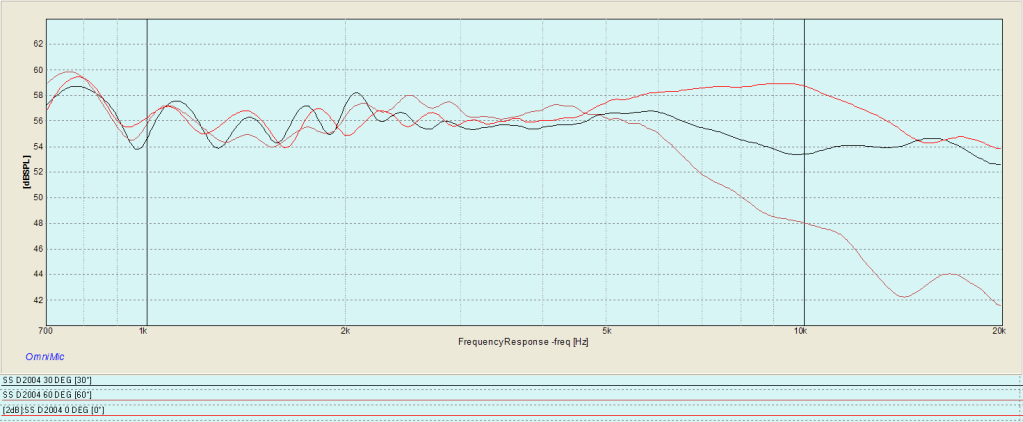
Task: Click the 60 dB axis tick label
Action: 37,70
